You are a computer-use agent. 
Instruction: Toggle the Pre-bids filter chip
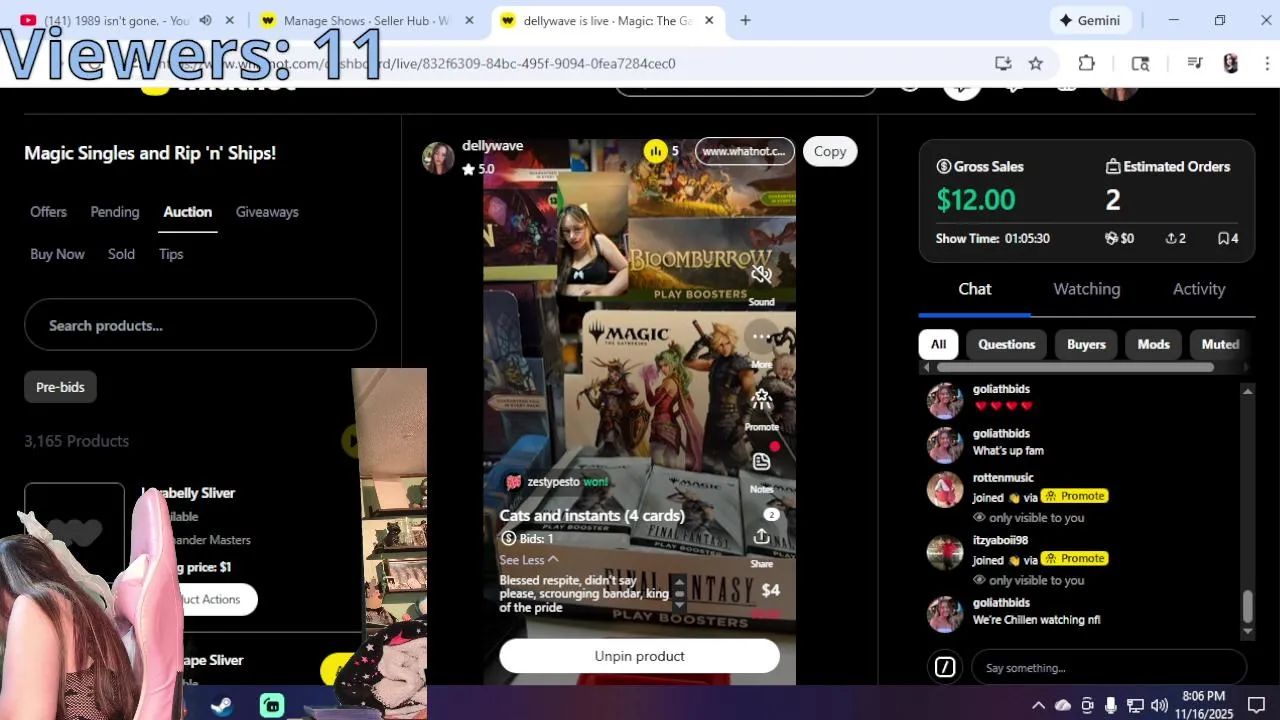pos(60,387)
